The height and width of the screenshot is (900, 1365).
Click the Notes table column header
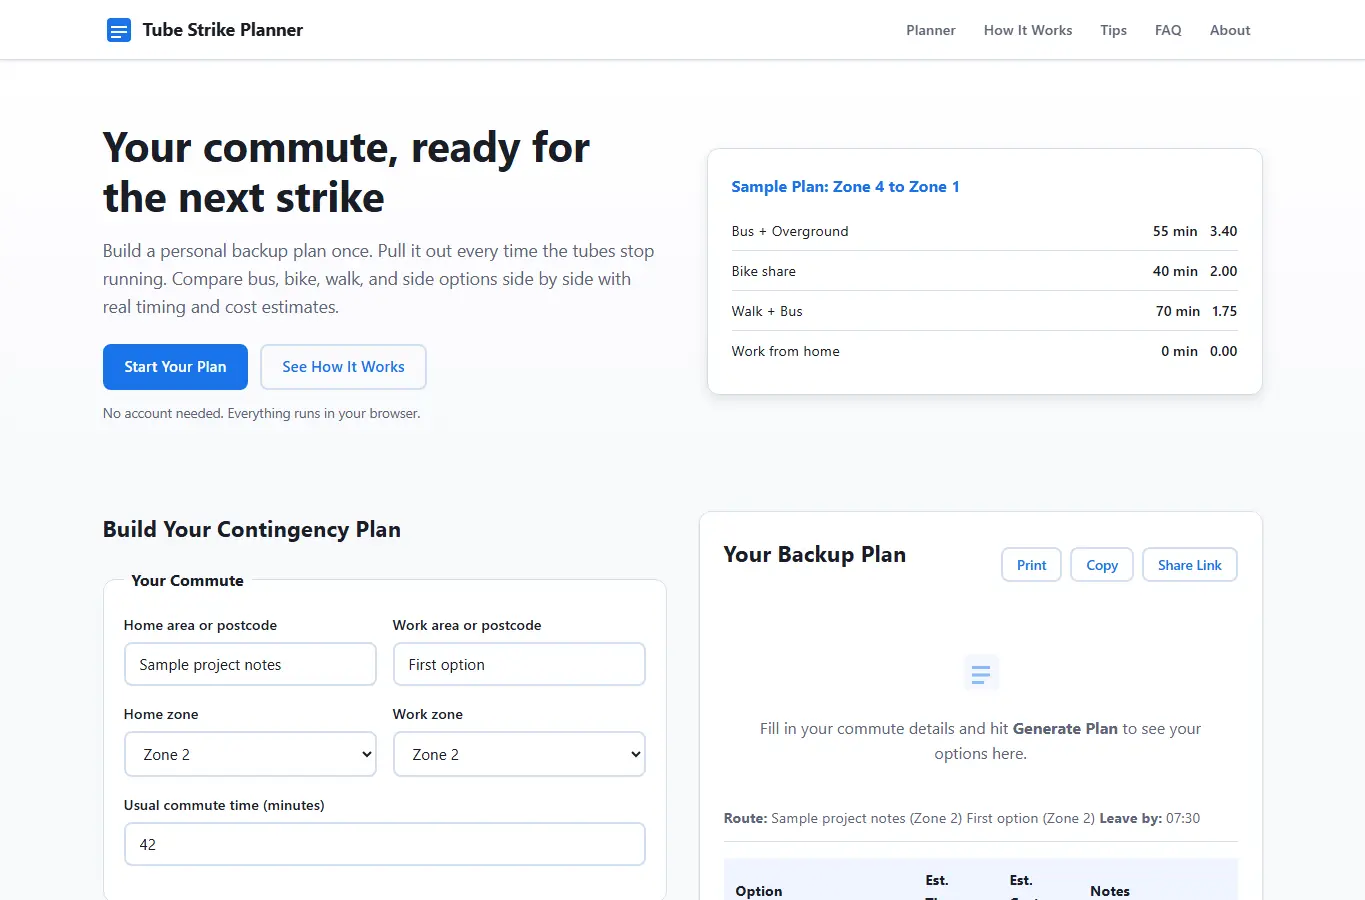(1109, 891)
